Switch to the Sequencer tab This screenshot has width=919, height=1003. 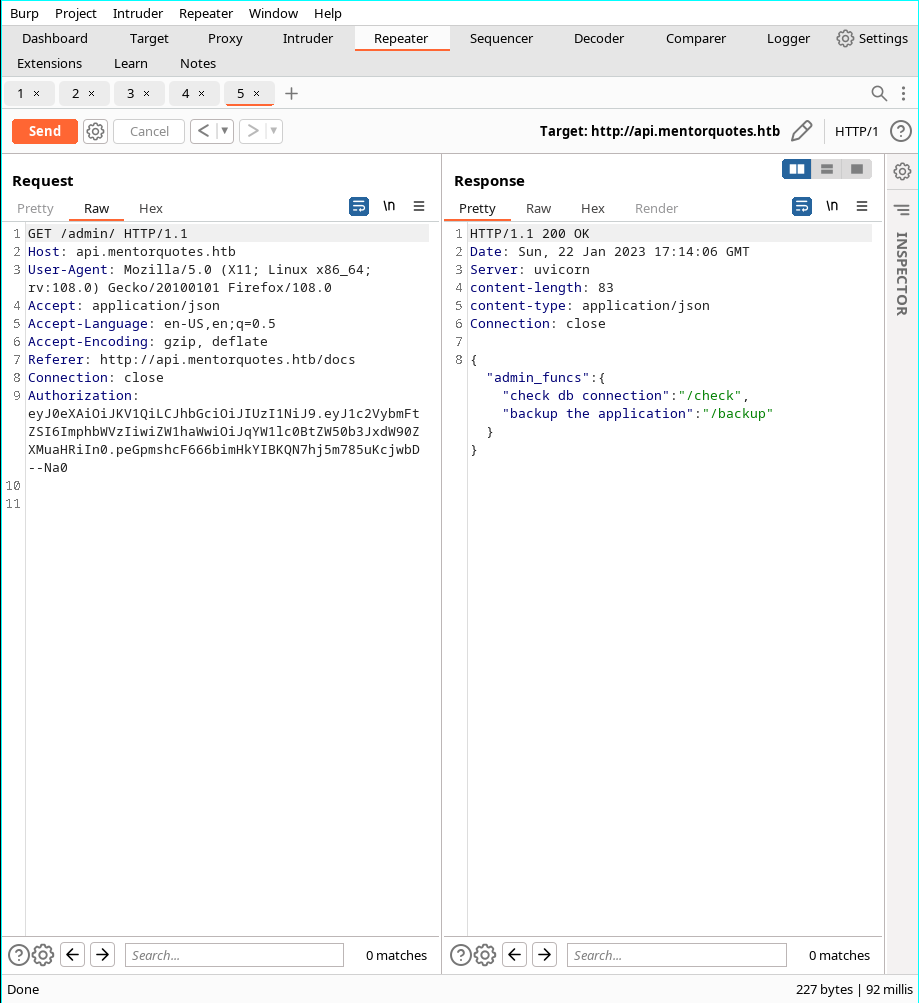(501, 38)
